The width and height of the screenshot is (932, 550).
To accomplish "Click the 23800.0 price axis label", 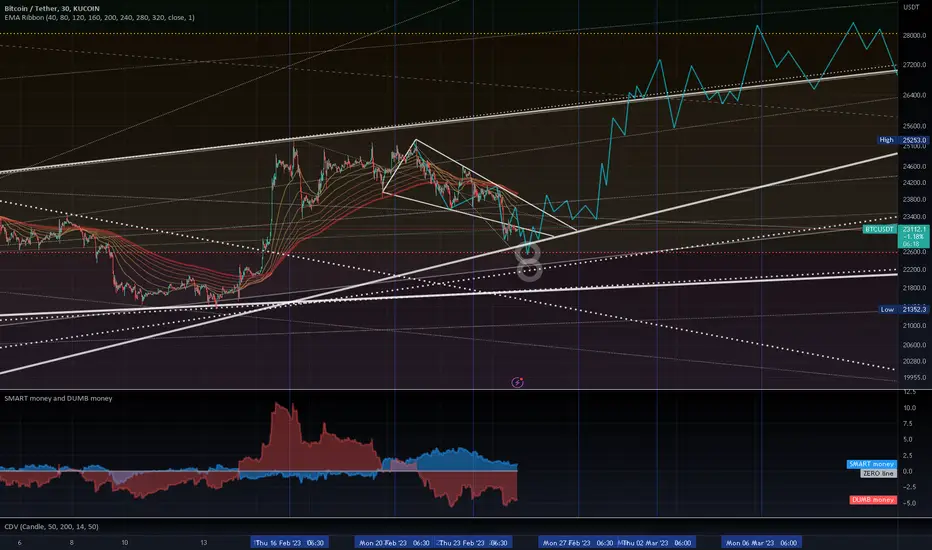I will pyautogui.click(x=914, y=200).
